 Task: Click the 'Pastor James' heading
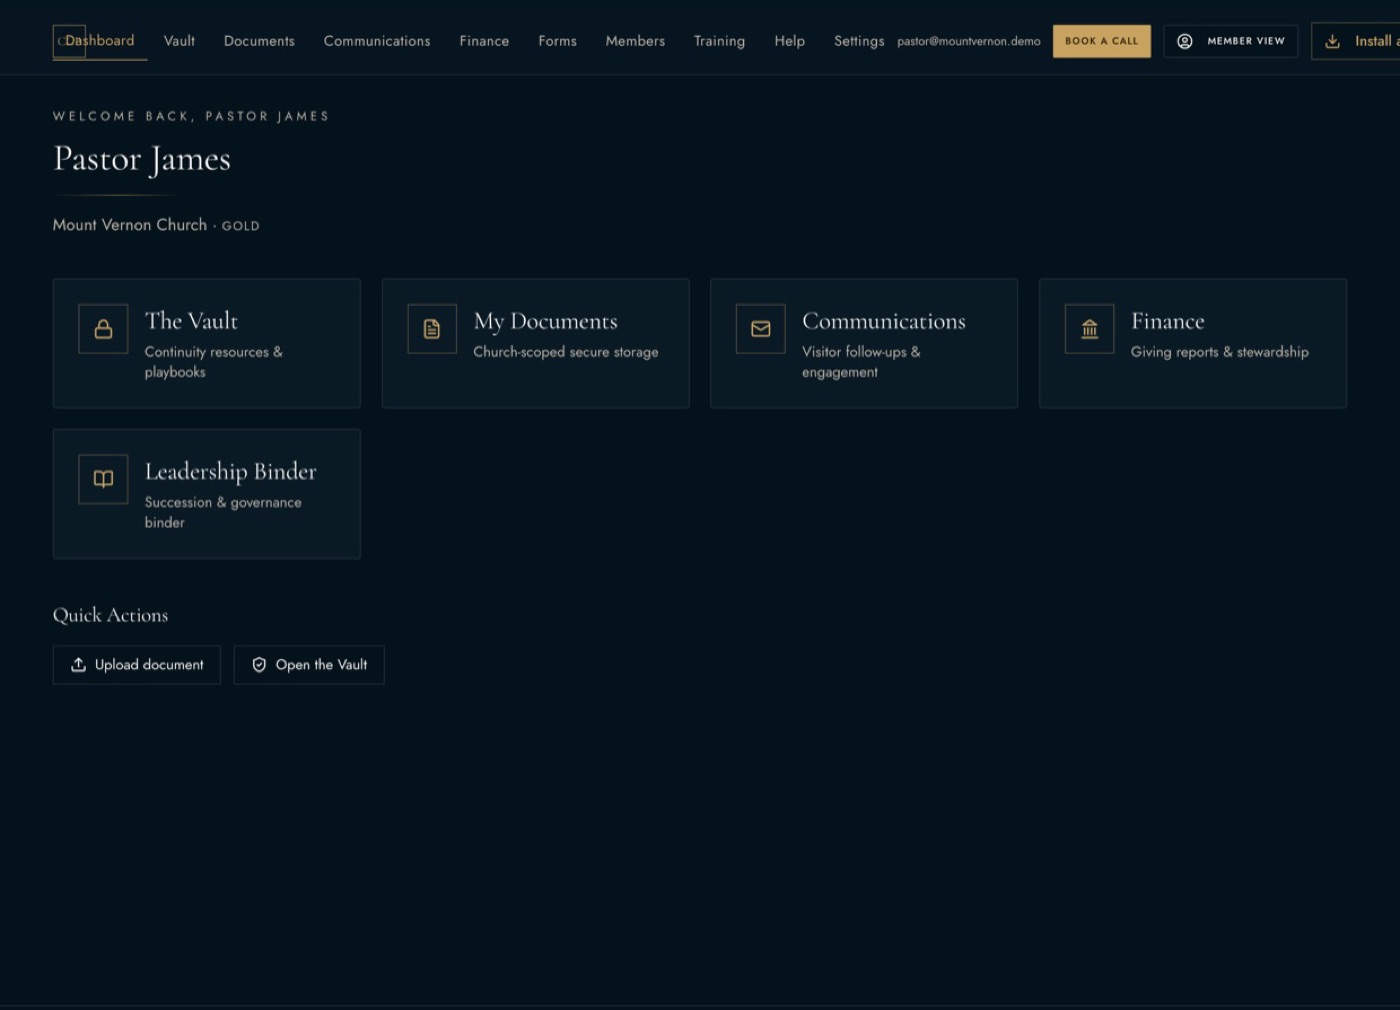pos(142,159)
